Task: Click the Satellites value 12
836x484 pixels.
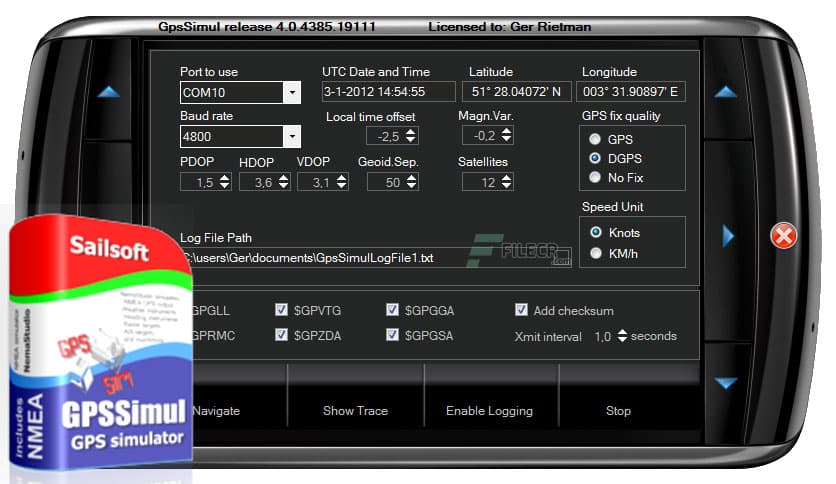Action: pyautogui.click(x=488, y=183)
